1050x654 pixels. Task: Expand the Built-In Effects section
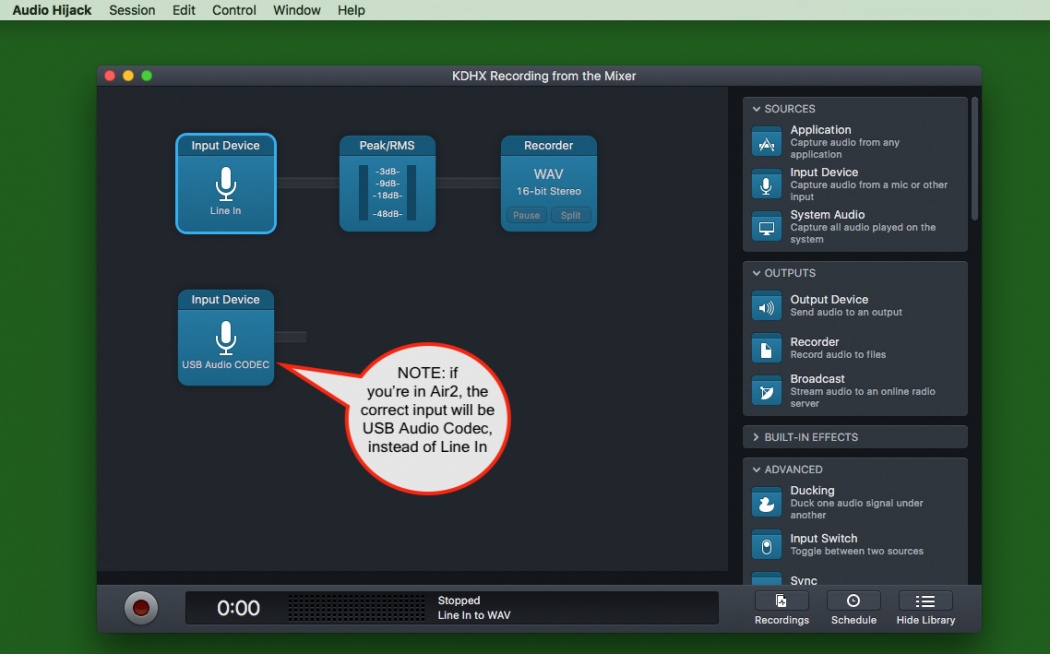(x=757, y=437)
